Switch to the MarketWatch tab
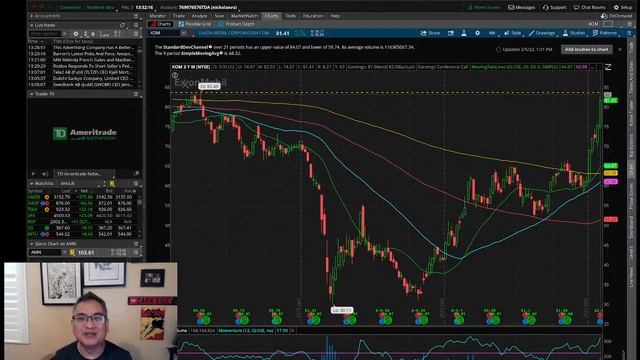The width and height of the screenshot is (640, 360). 244,16
